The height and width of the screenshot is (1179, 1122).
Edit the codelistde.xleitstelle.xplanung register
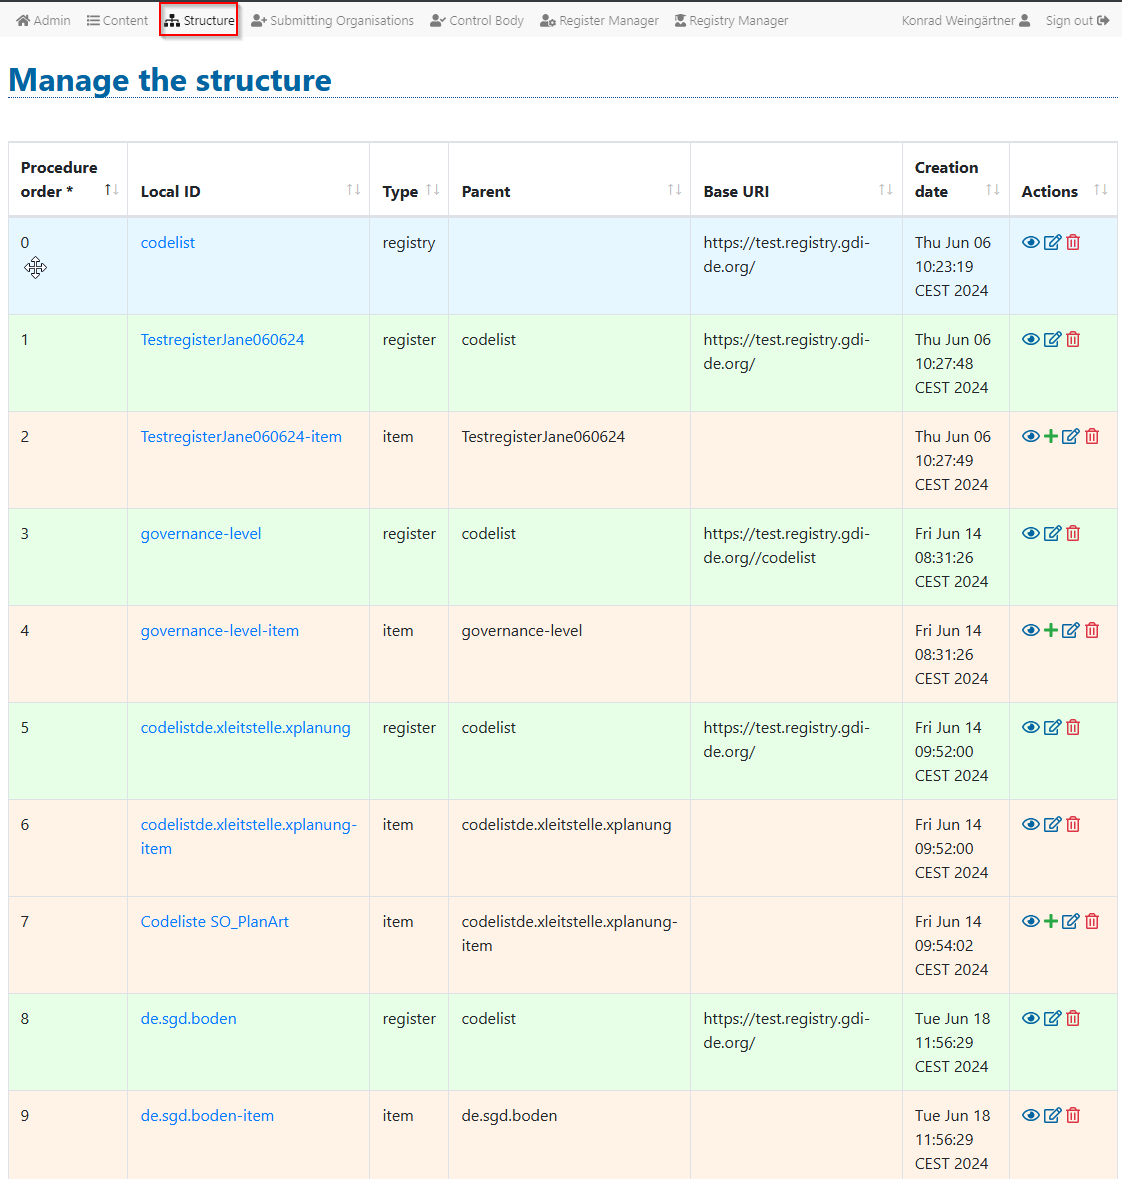1052,728
